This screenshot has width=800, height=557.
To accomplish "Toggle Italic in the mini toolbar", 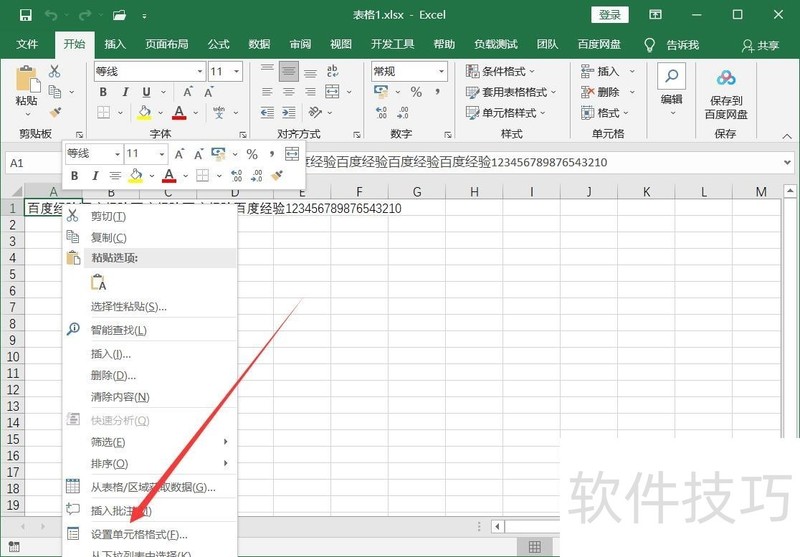I will click(95, 176).
